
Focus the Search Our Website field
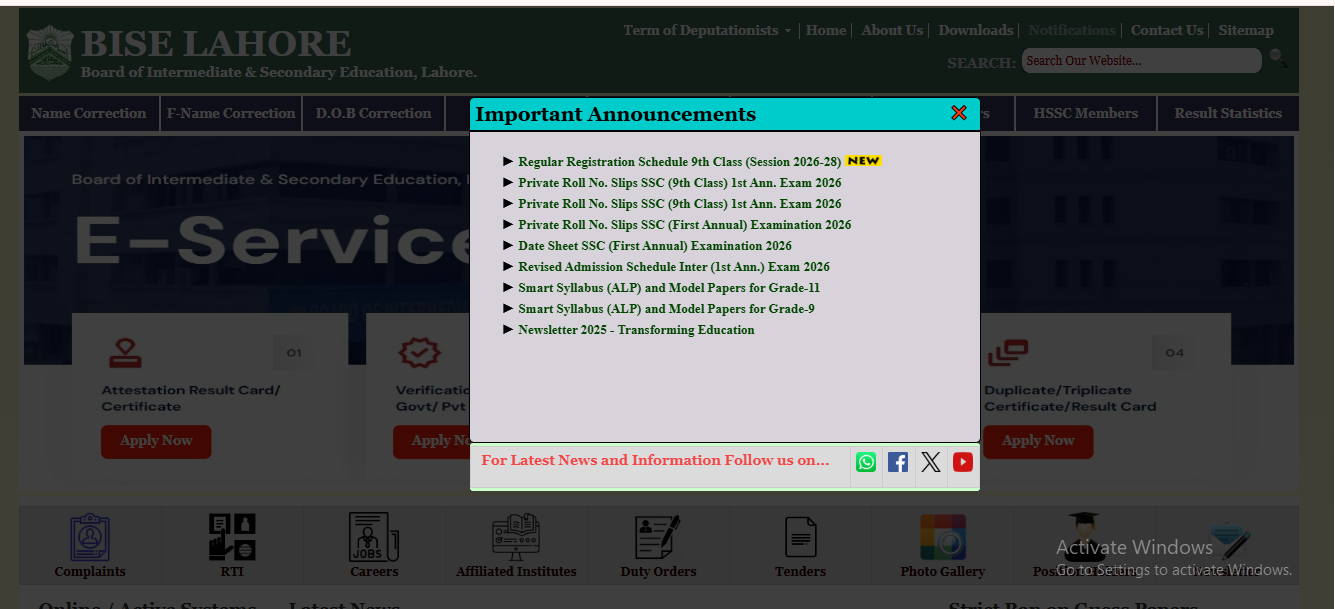click(1141, 61)
